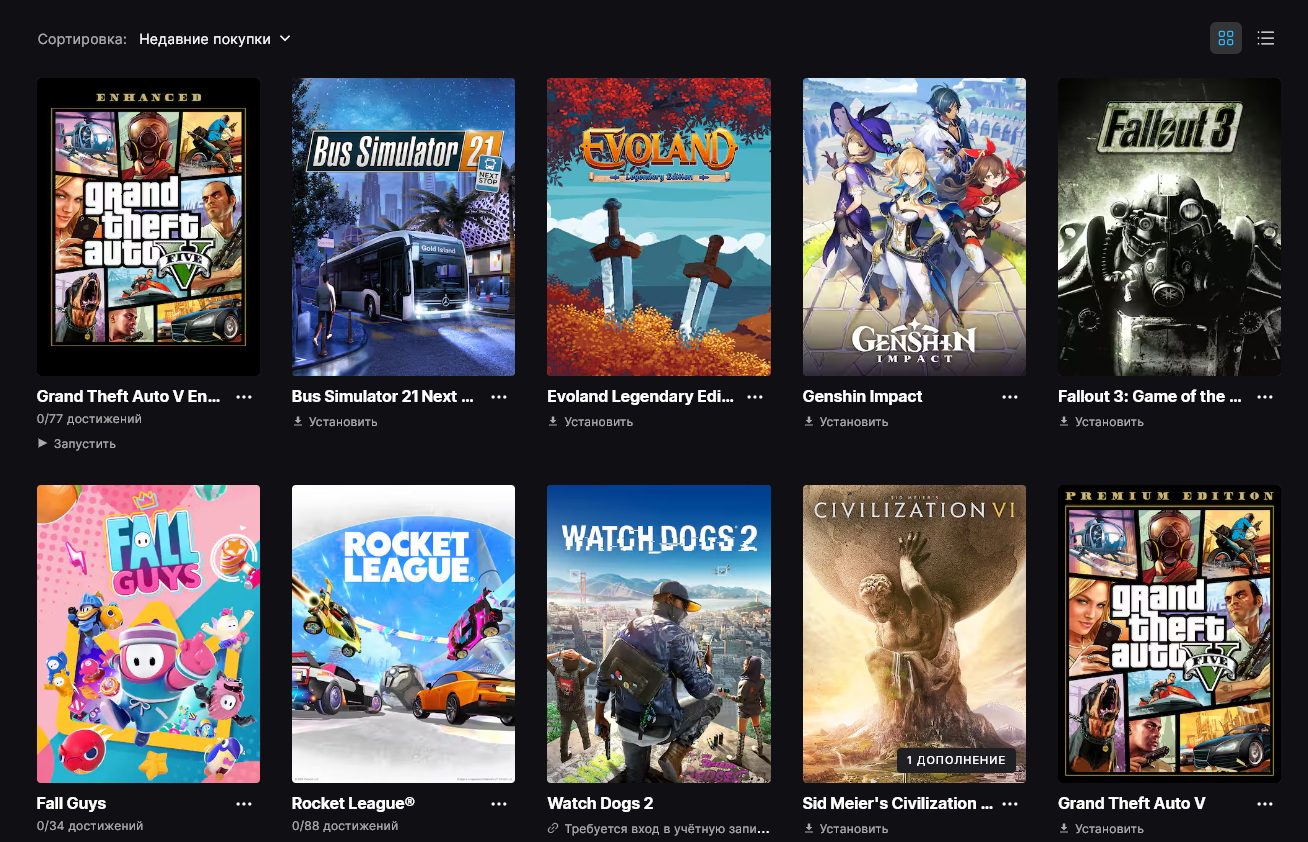Install Grand Theft Auto V Premium via Установить
This screenshot has width=1308, height=842.
point(1101,829)
